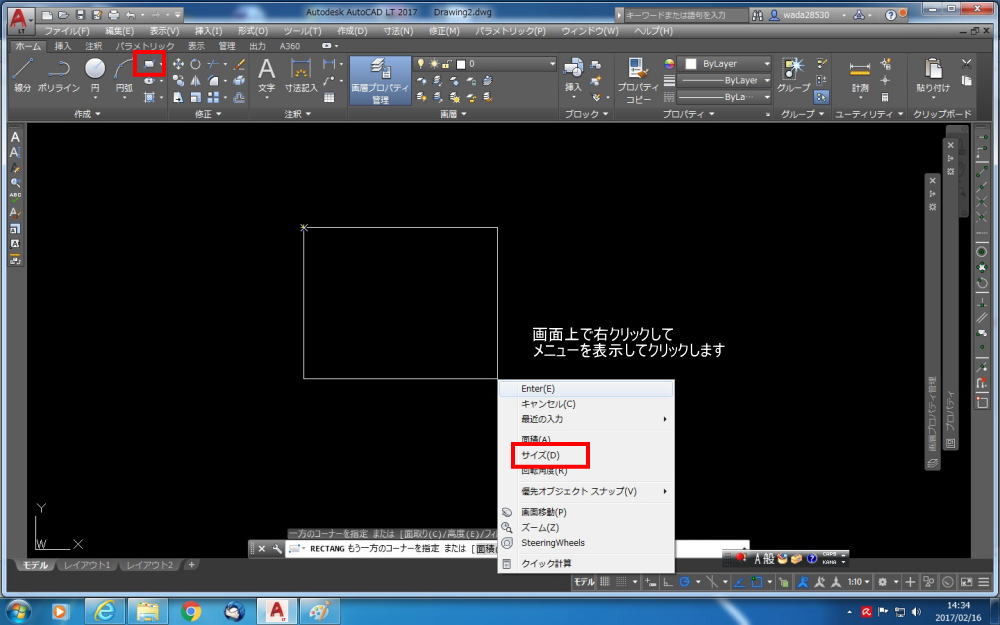Activate the Erase tool in the 修正 panel
The height and width of the screenshot is (625, 1000).
[240, 64]
